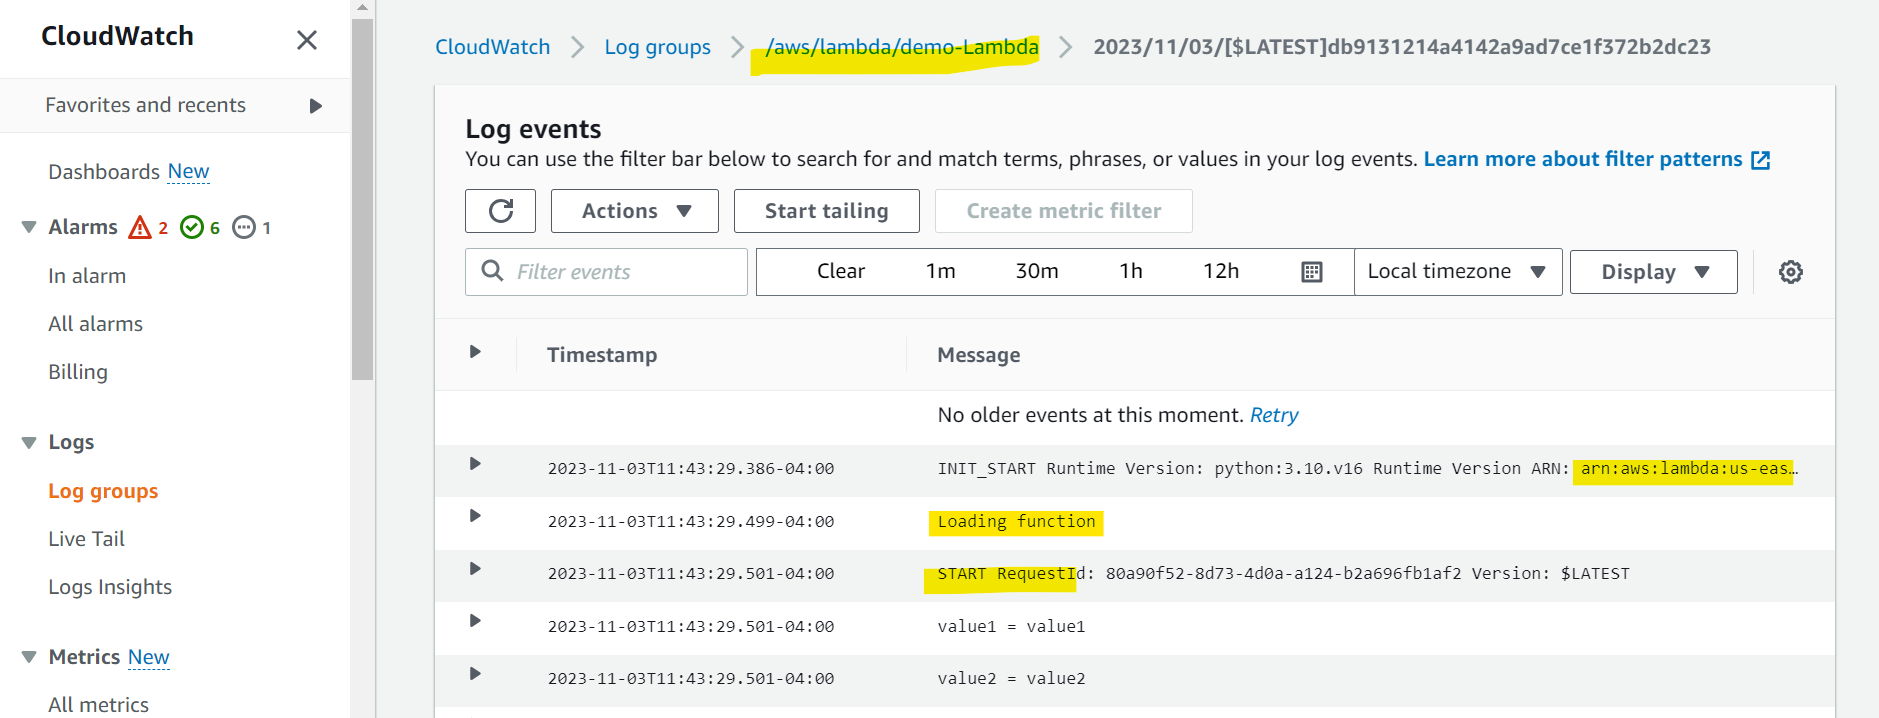
Task: Open Local timezone dropdown
Action: (1458, 272)
